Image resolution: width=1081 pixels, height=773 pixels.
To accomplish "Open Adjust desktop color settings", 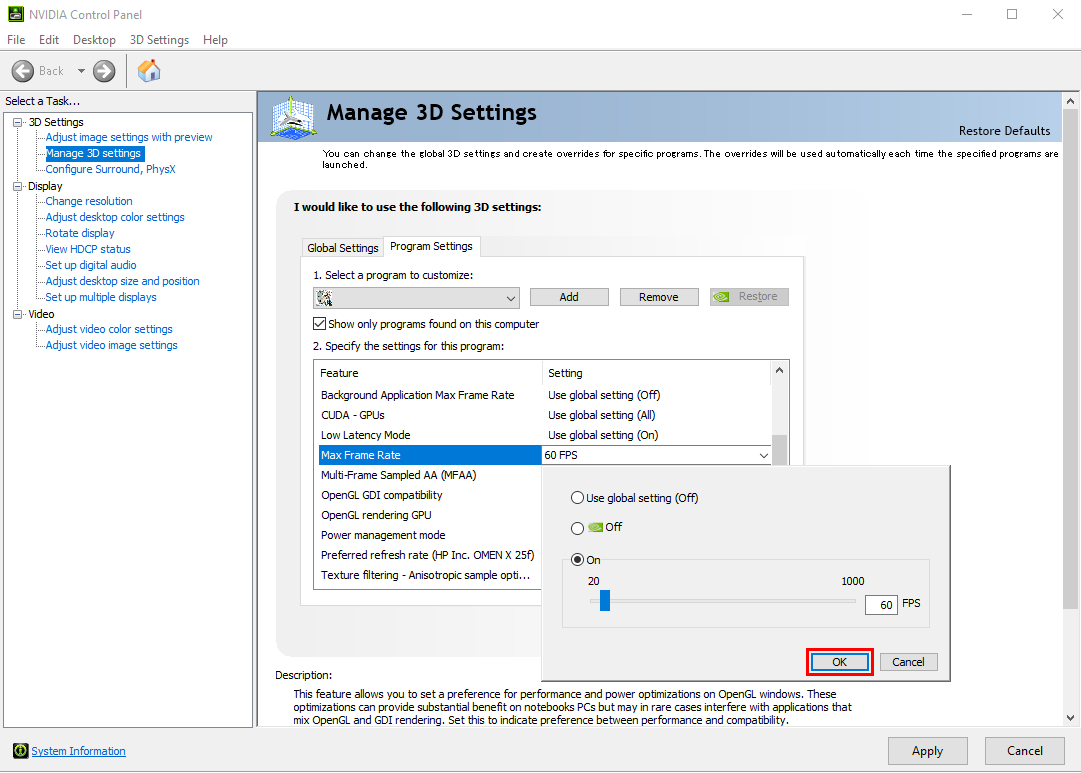I will point(115,217).
